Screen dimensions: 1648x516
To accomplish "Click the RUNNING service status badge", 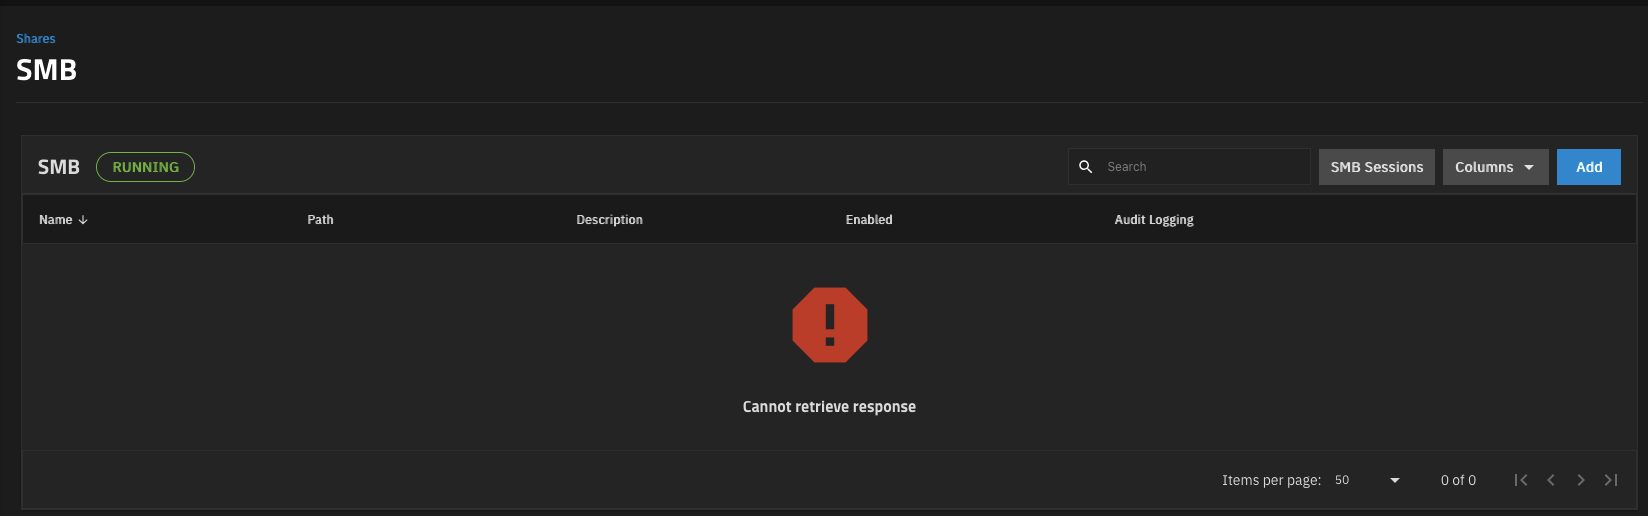I will pyautogui.click(x=145, y=167).
